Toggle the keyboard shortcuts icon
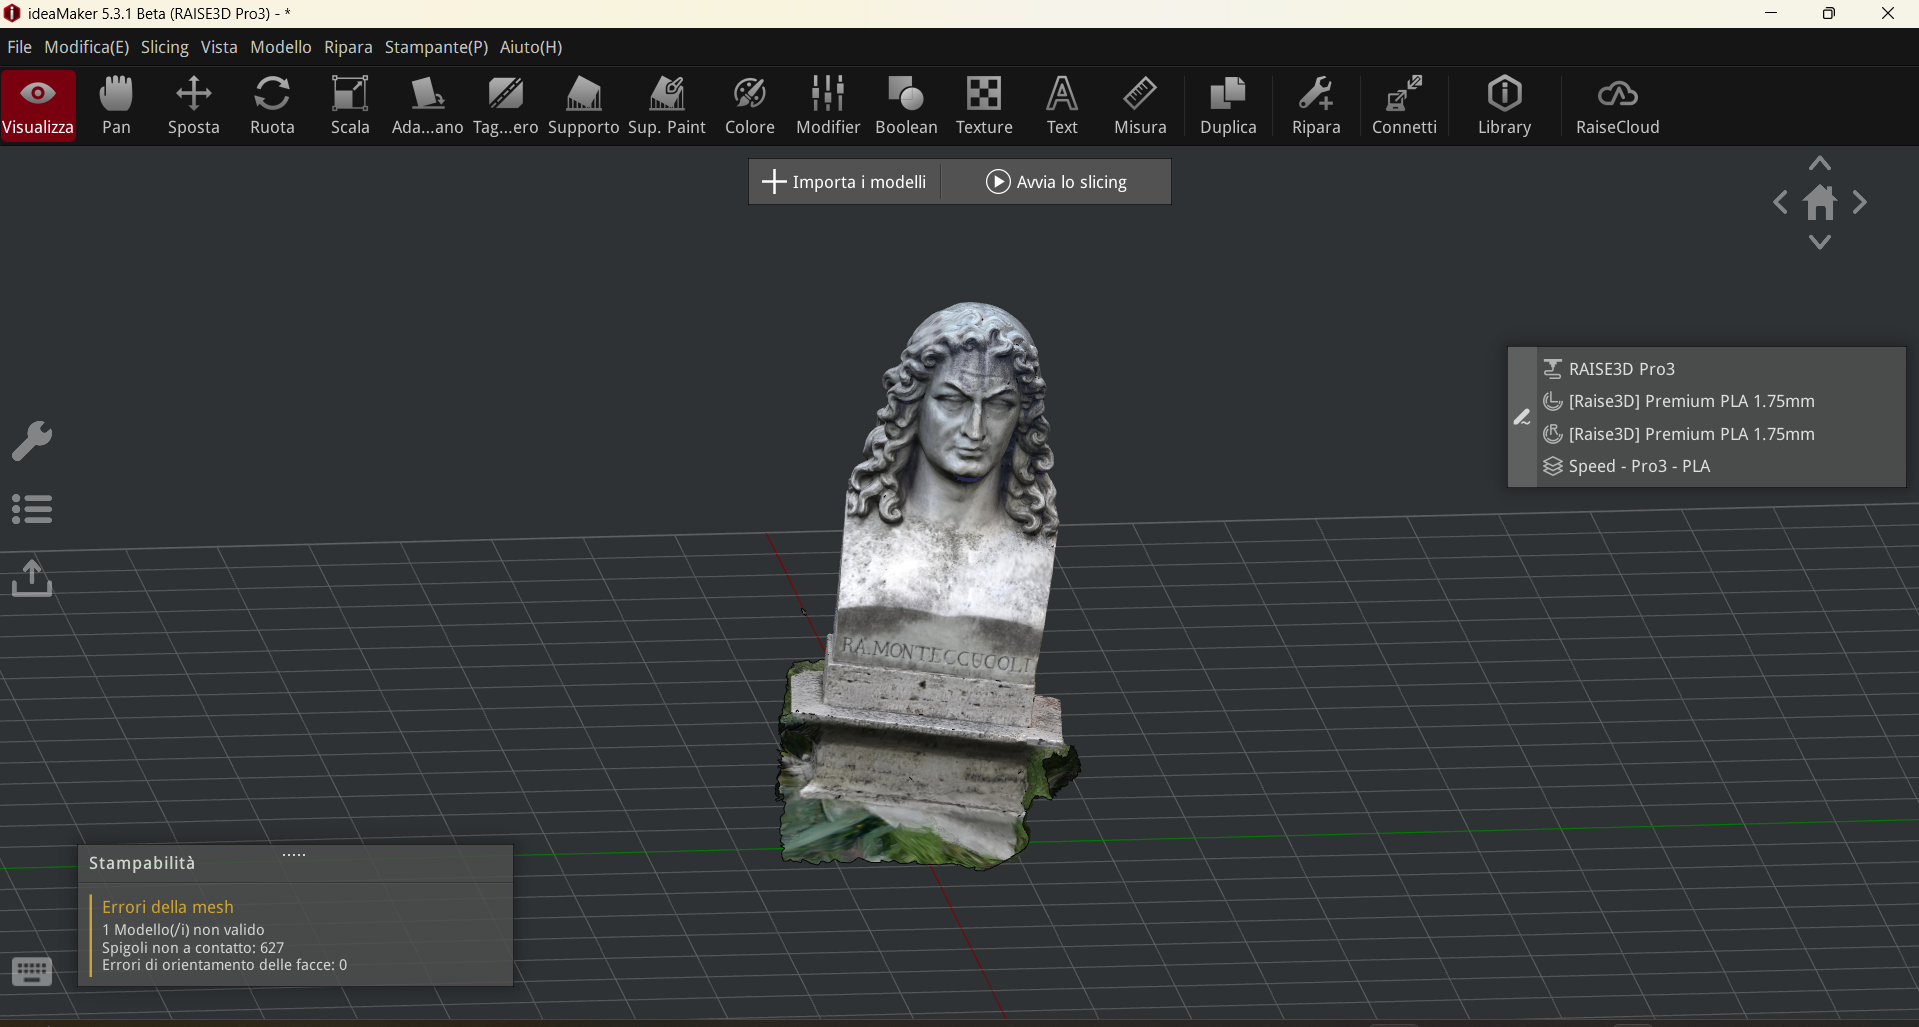1919x1027 pixels. point(32,972)
